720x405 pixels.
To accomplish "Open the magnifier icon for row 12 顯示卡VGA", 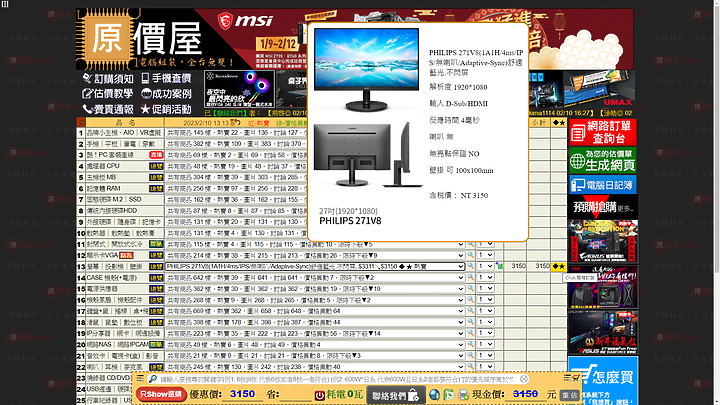I will pos(470,255).
